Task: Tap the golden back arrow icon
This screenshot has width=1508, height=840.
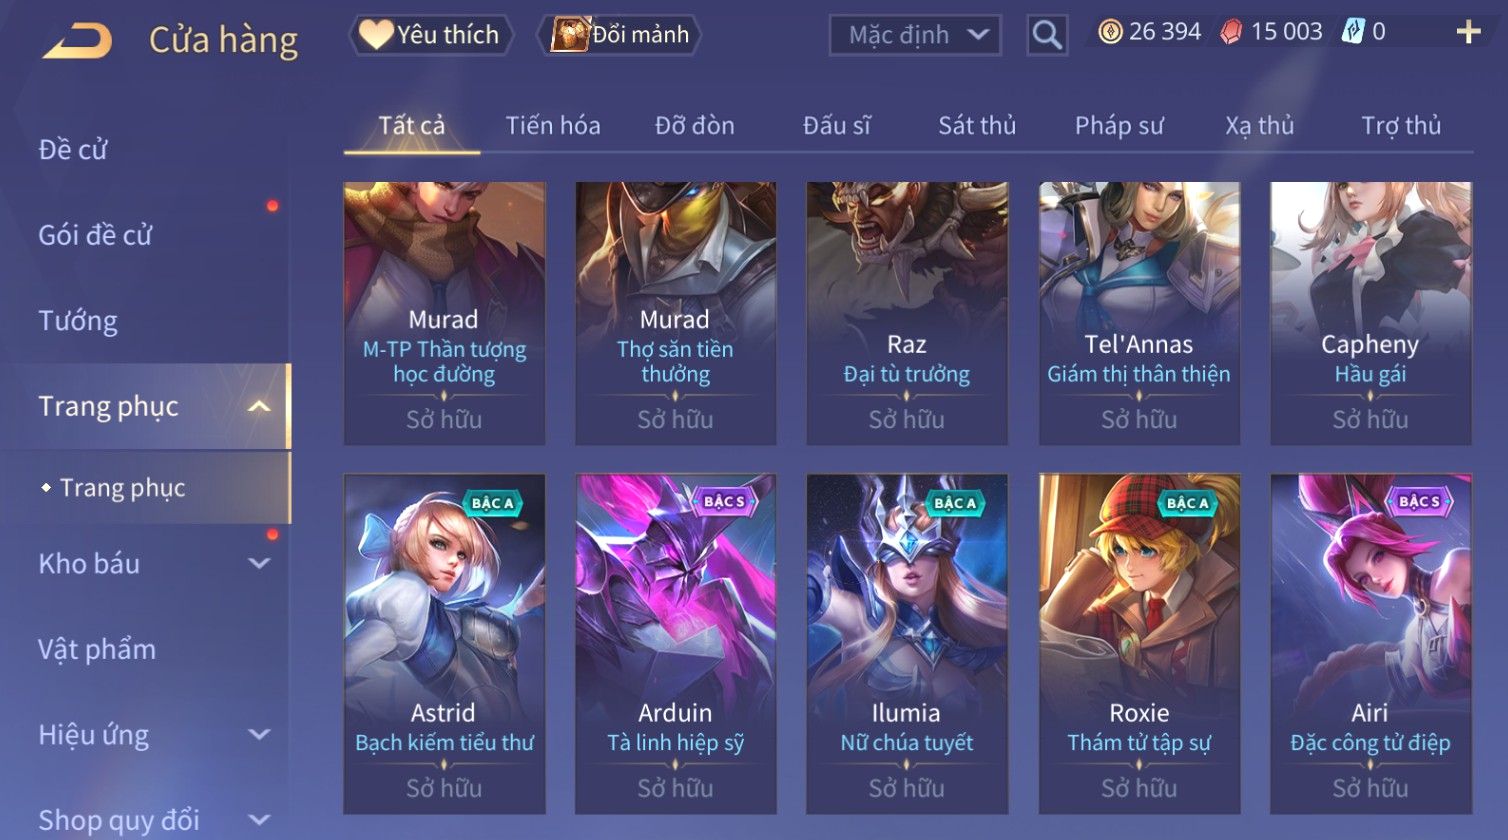Action: (x=77, y=41)
